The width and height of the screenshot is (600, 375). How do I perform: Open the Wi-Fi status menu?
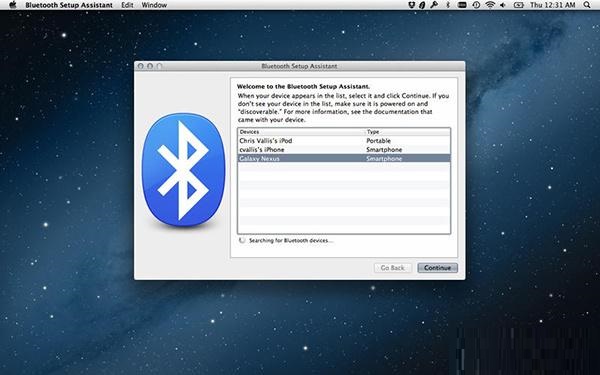(x=490, y=5)
